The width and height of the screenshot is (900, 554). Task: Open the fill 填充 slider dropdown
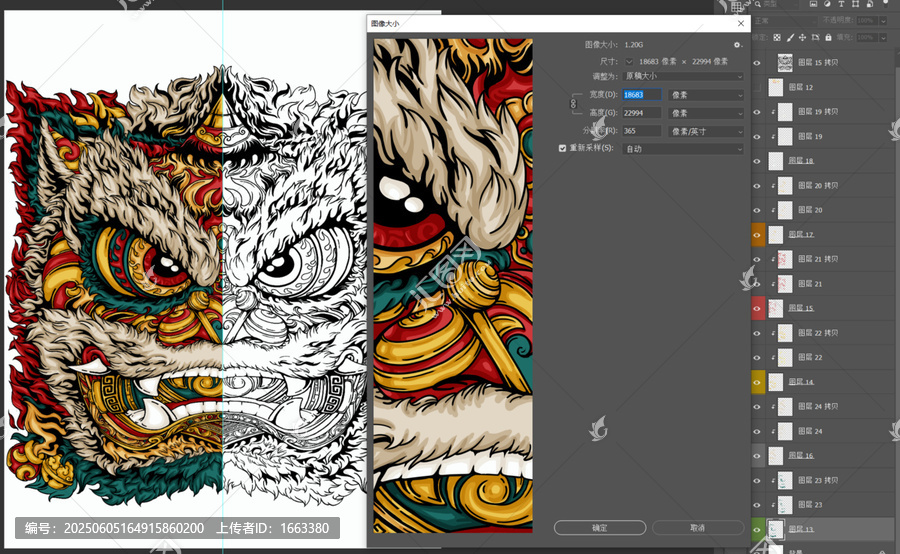883,37
